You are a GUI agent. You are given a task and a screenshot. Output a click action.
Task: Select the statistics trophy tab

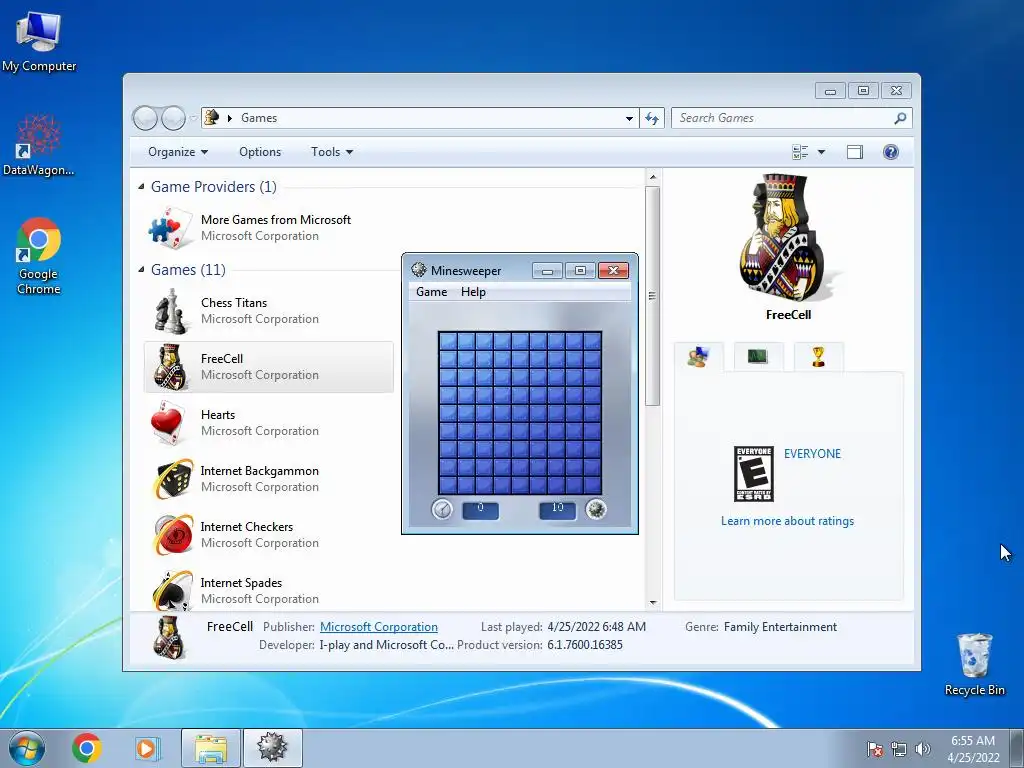tap(818, 357)
